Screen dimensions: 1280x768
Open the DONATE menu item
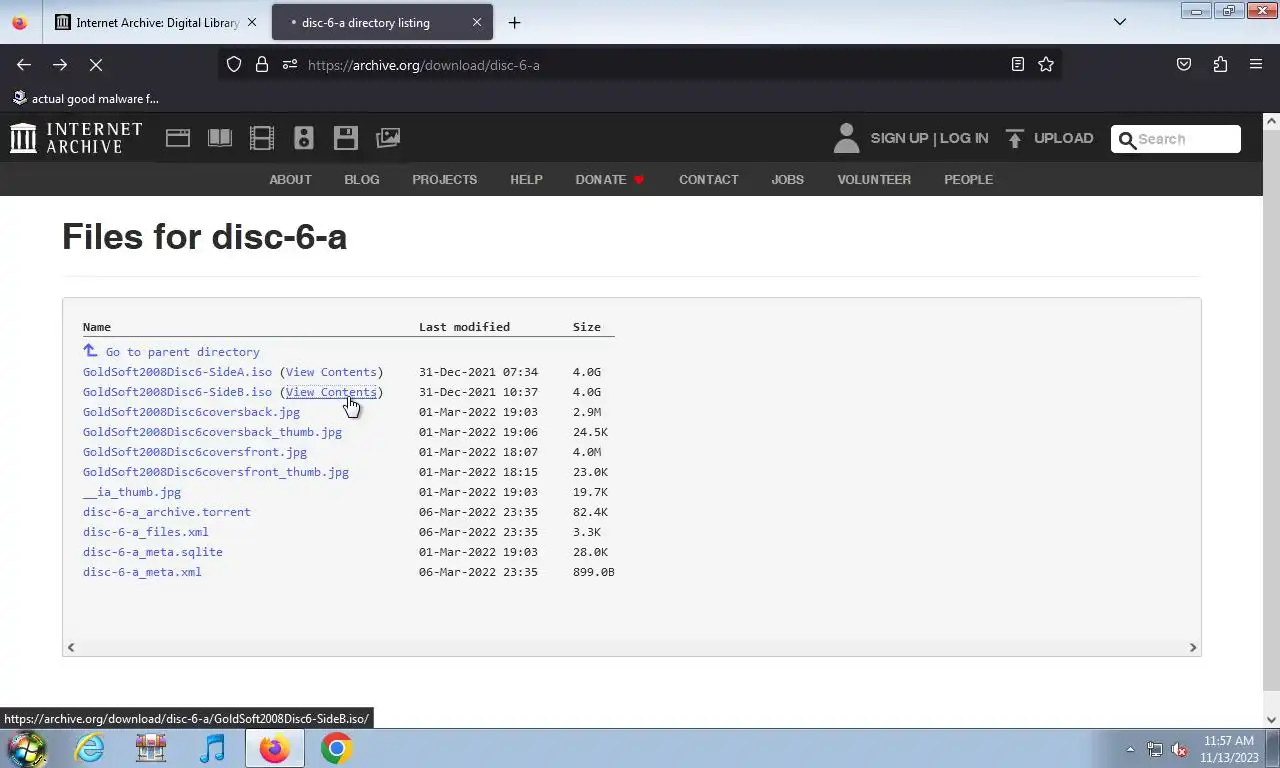coord(610,180)
